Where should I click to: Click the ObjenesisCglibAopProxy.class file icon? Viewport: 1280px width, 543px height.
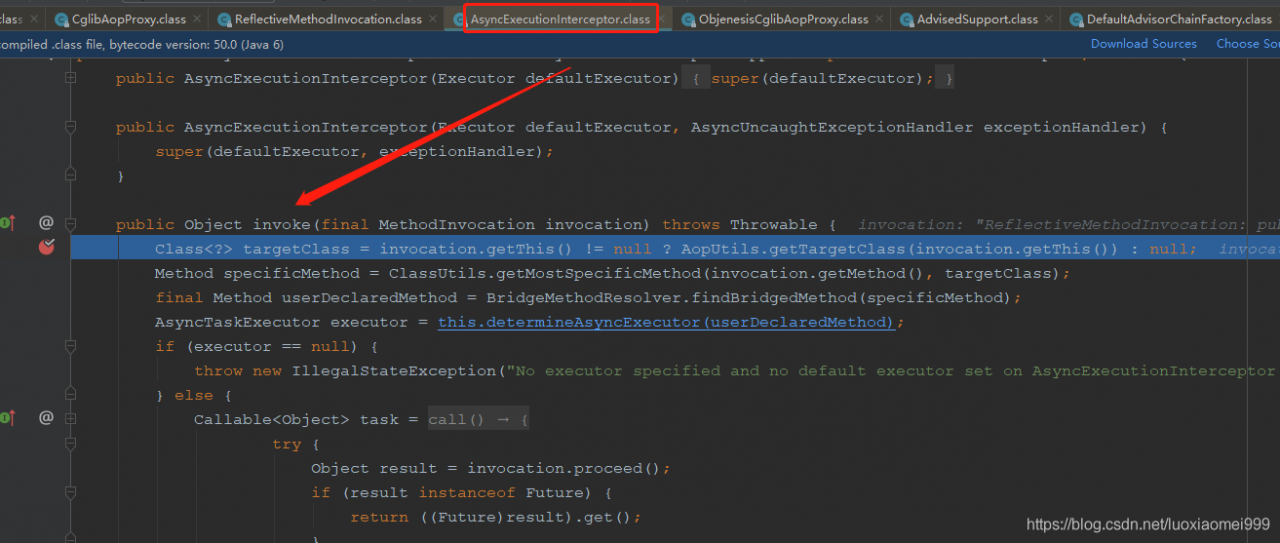(690, 19)
